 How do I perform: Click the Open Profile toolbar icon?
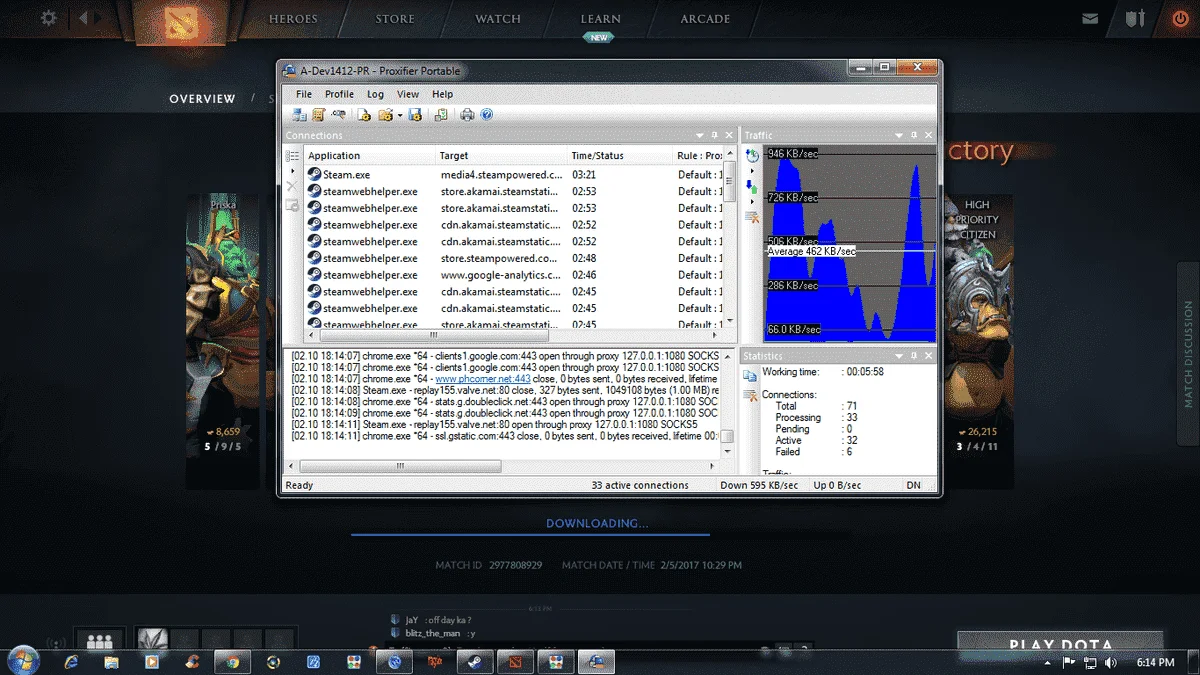tap(364, 114)
